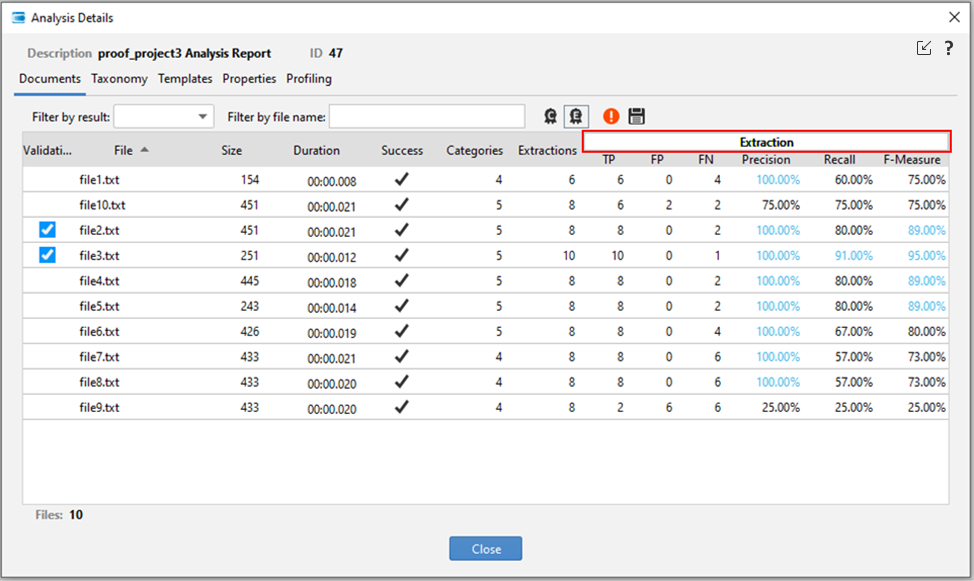
Task: Click the floppy disk save icon
Action: coord(636,117)
